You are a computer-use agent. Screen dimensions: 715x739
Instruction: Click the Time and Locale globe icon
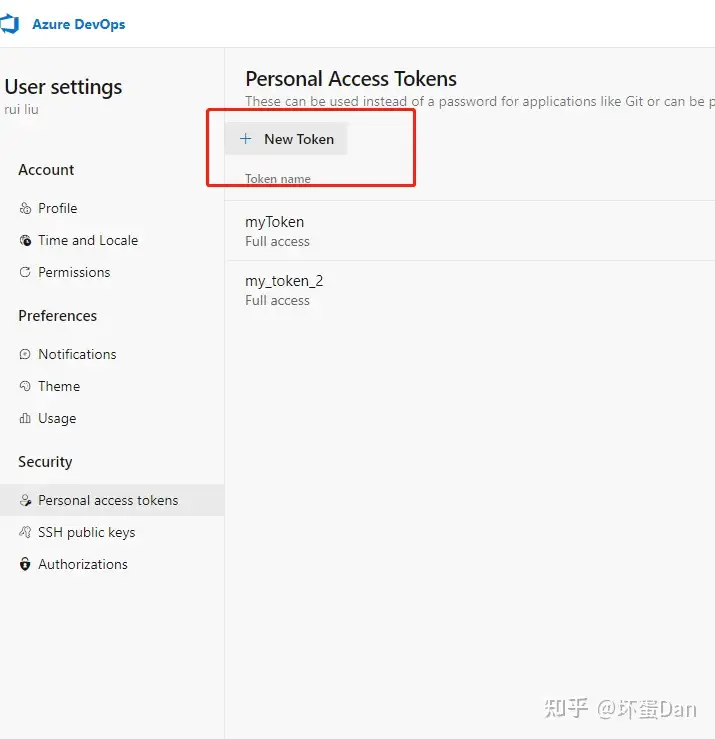pos(25,240)
